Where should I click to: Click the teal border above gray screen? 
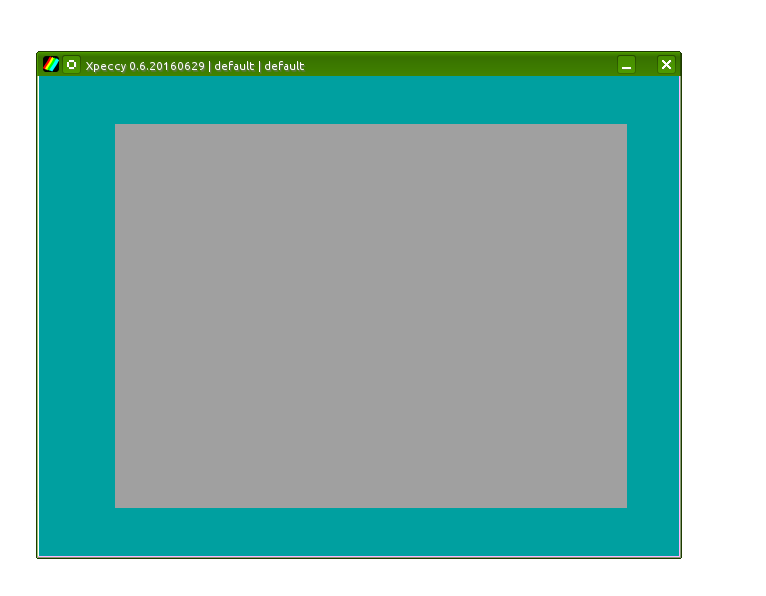pyautogui.click(x=371, y=100)
